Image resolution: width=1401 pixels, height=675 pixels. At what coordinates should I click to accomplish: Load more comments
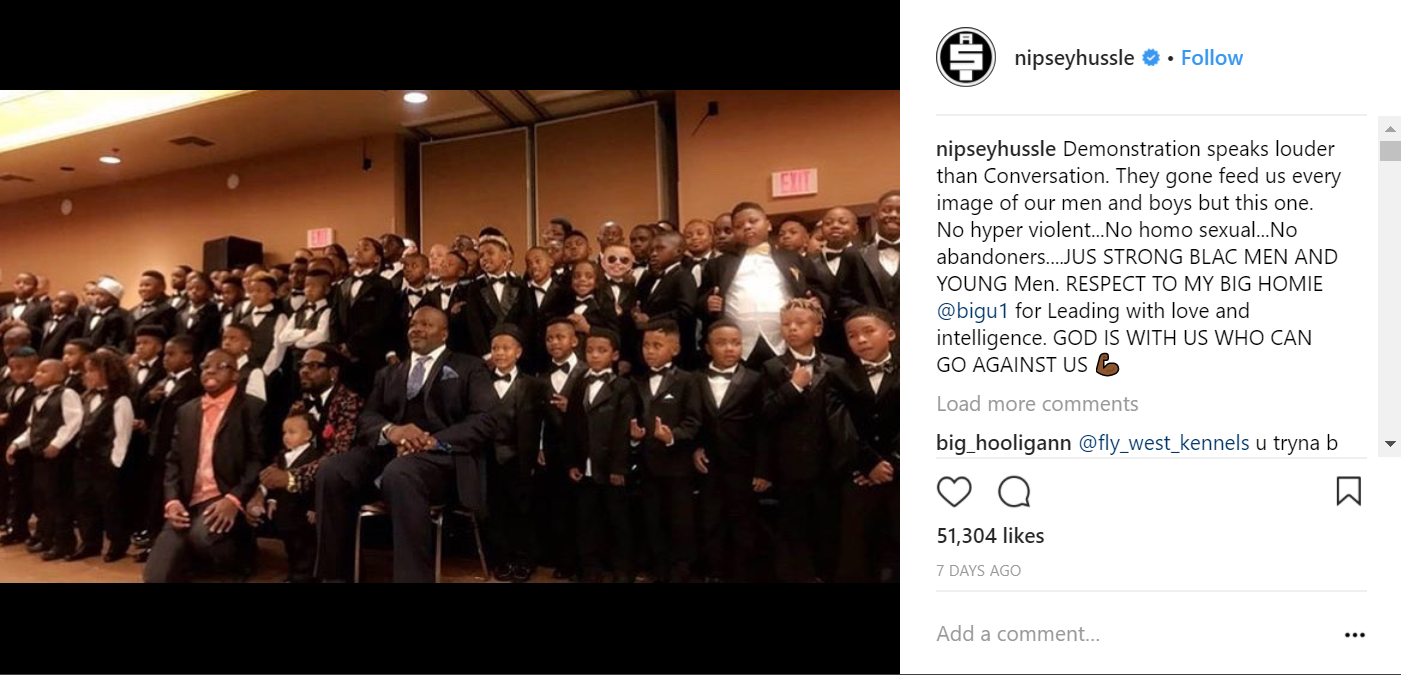pyautogui.click(x=1037, y=404)
